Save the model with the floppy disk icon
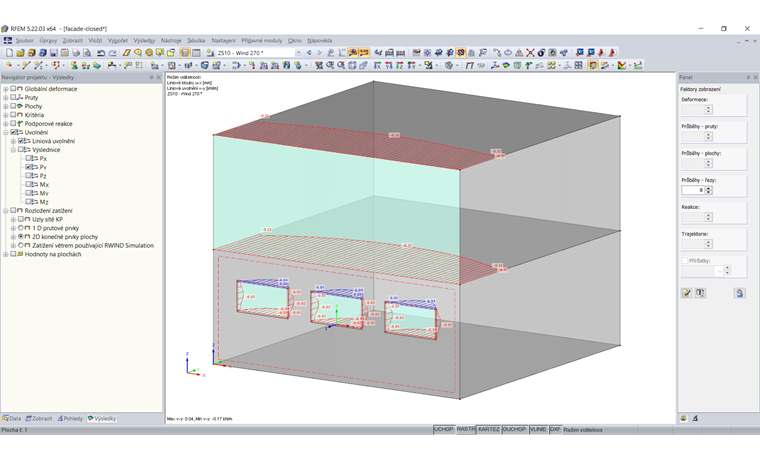The width and height of the screenshot is (760, 459). pos(53,53)
